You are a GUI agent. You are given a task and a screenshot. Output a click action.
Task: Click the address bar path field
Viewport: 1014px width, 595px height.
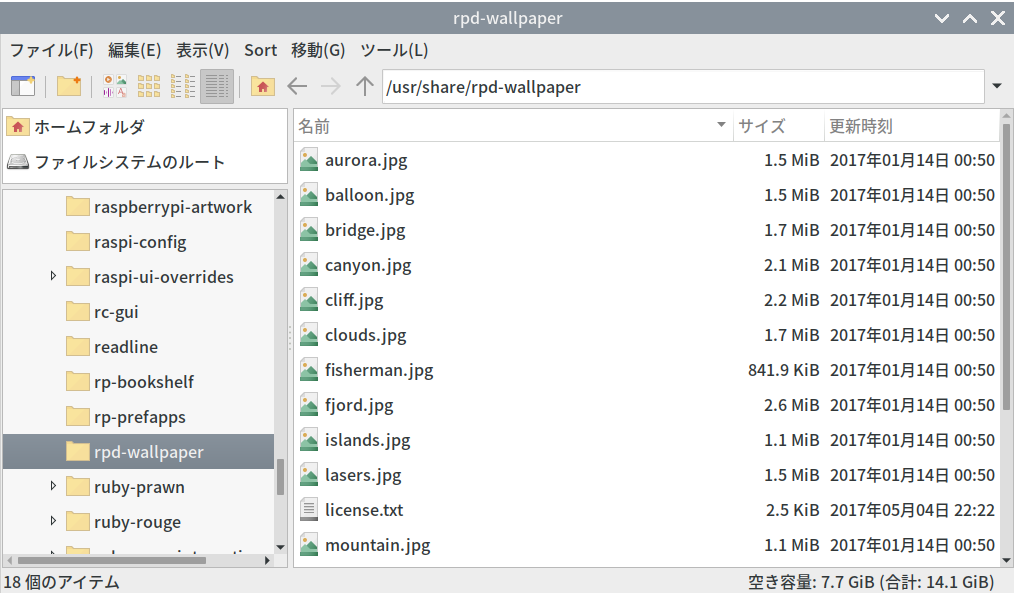680,87
